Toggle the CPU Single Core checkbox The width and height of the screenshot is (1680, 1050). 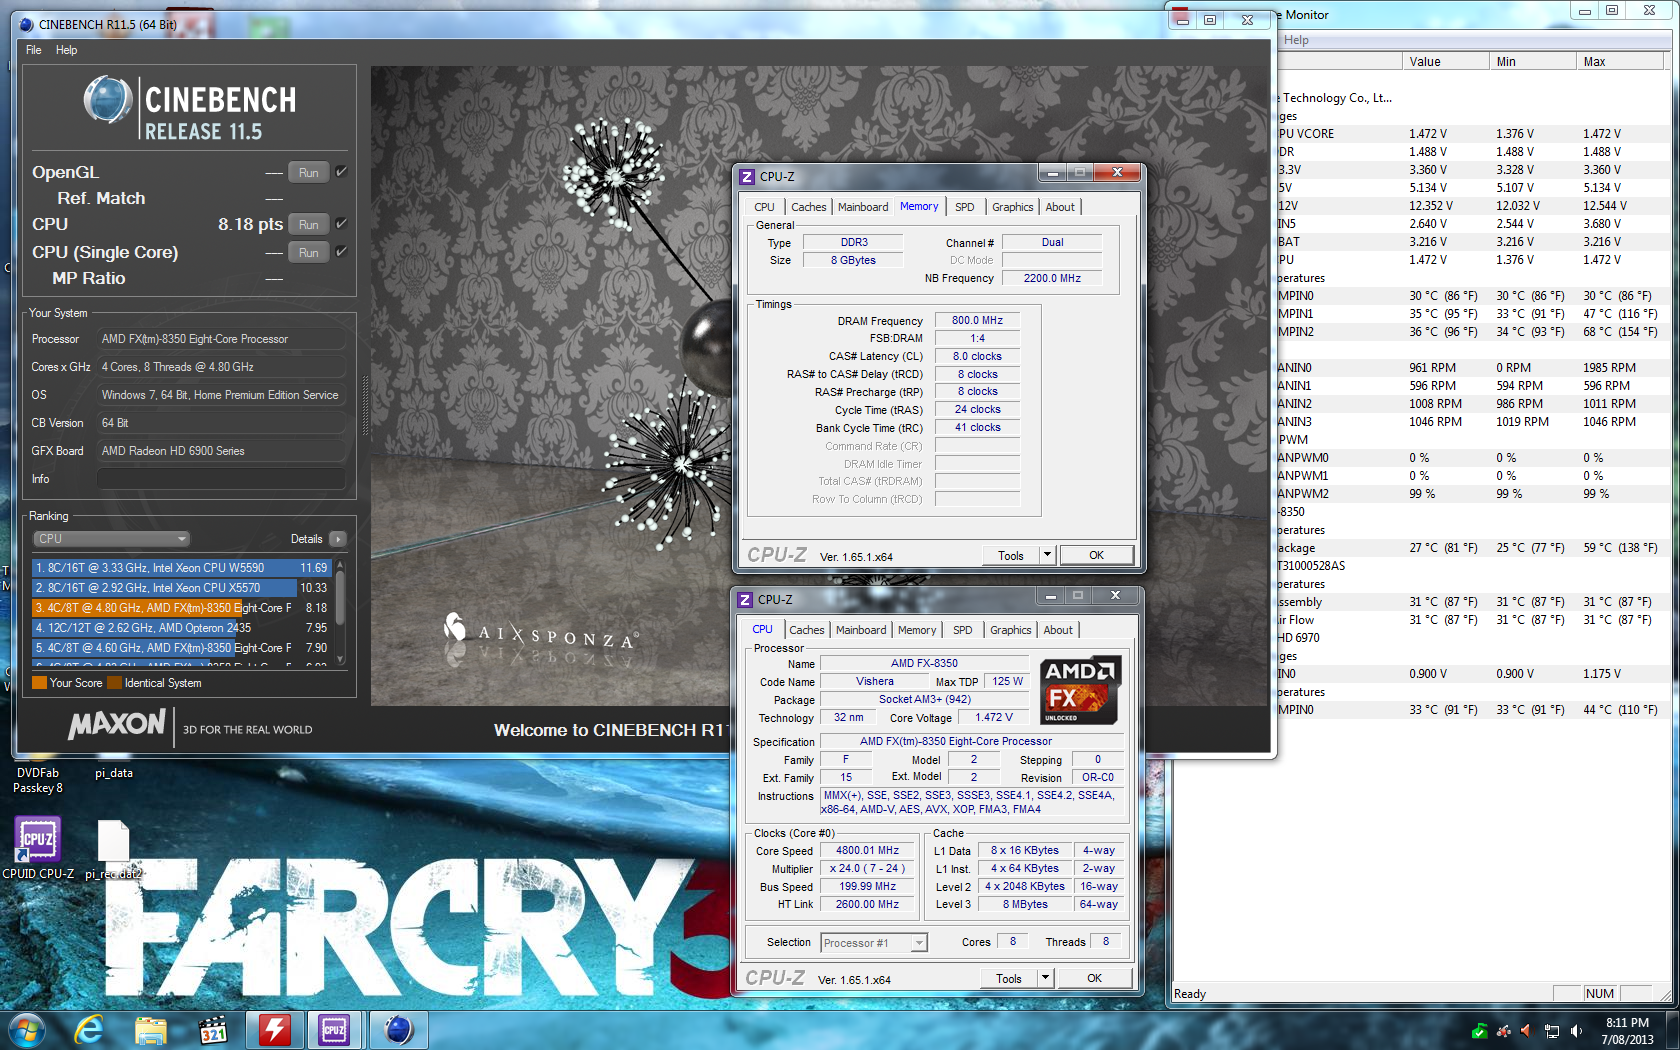(x=341, y=252)
